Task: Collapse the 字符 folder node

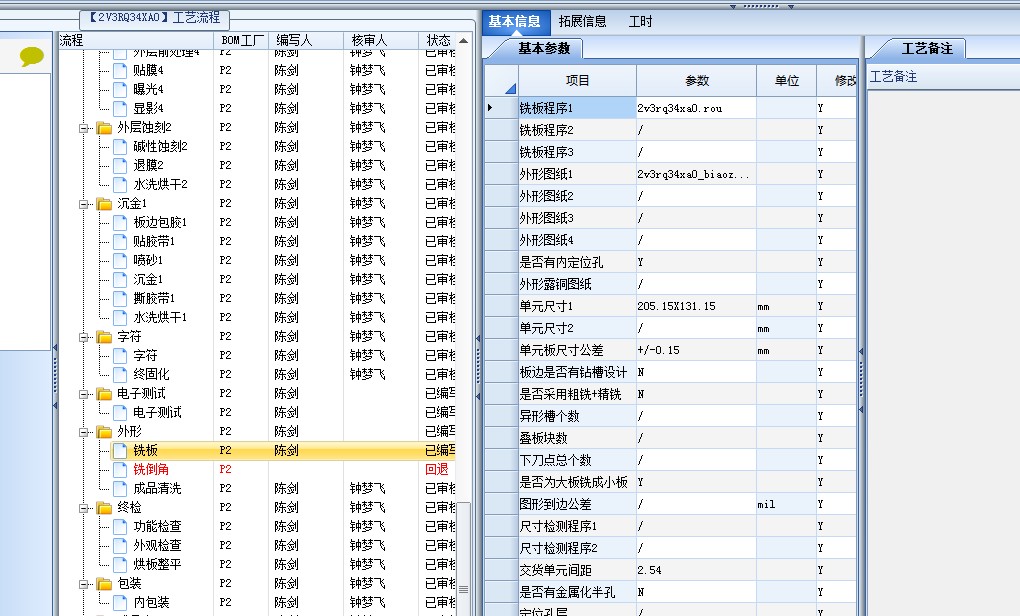Action: 84,337
